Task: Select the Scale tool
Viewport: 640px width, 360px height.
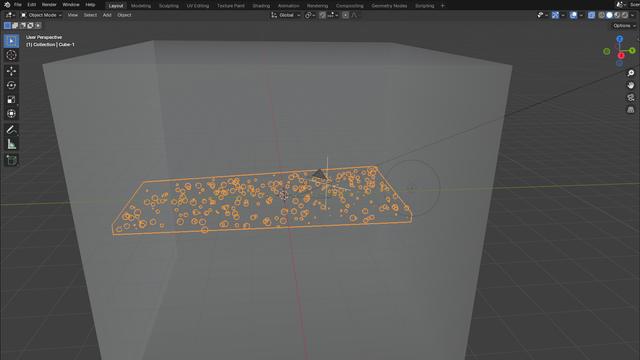Action: pos(11,100)
